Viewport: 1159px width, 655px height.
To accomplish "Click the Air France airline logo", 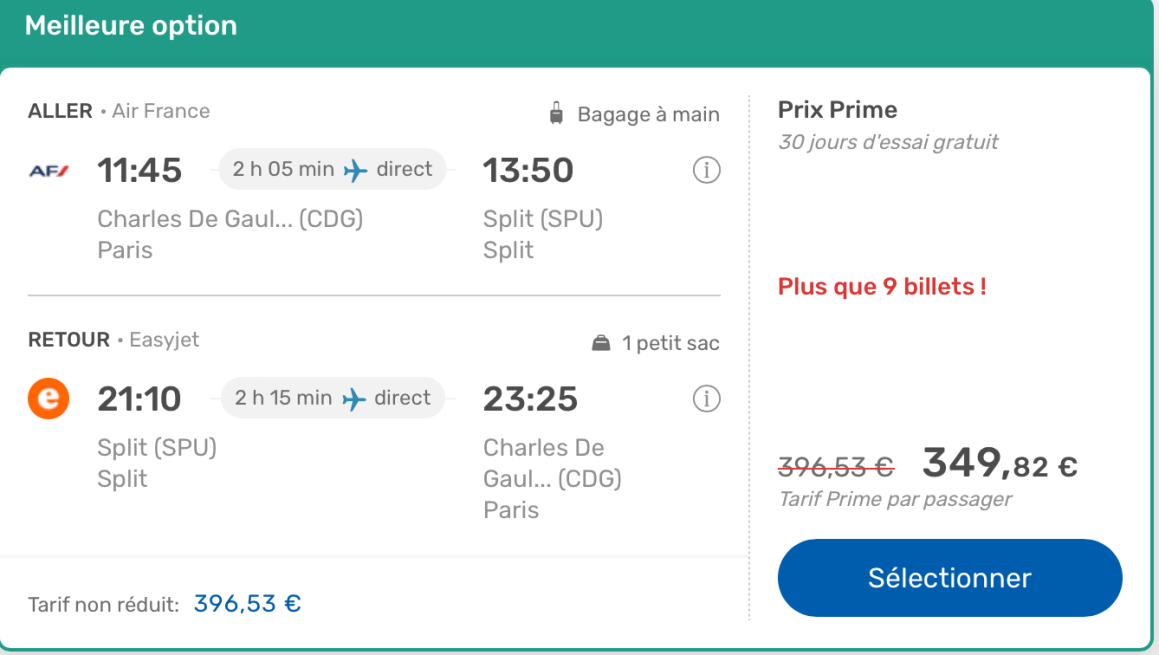I will 48,171.
